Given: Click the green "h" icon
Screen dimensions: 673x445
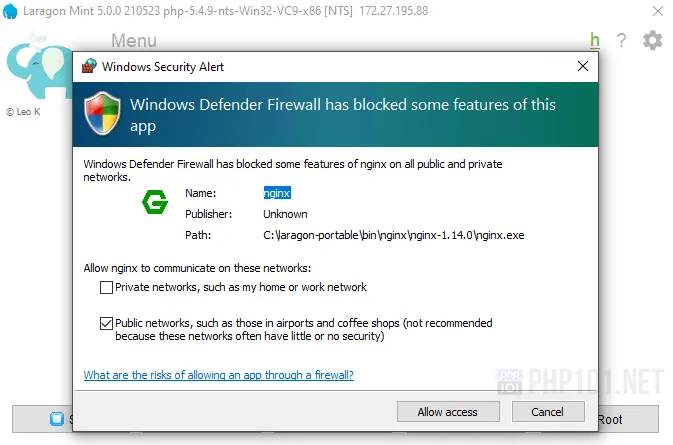Looking at the screenshot, I should pos(595,41).
